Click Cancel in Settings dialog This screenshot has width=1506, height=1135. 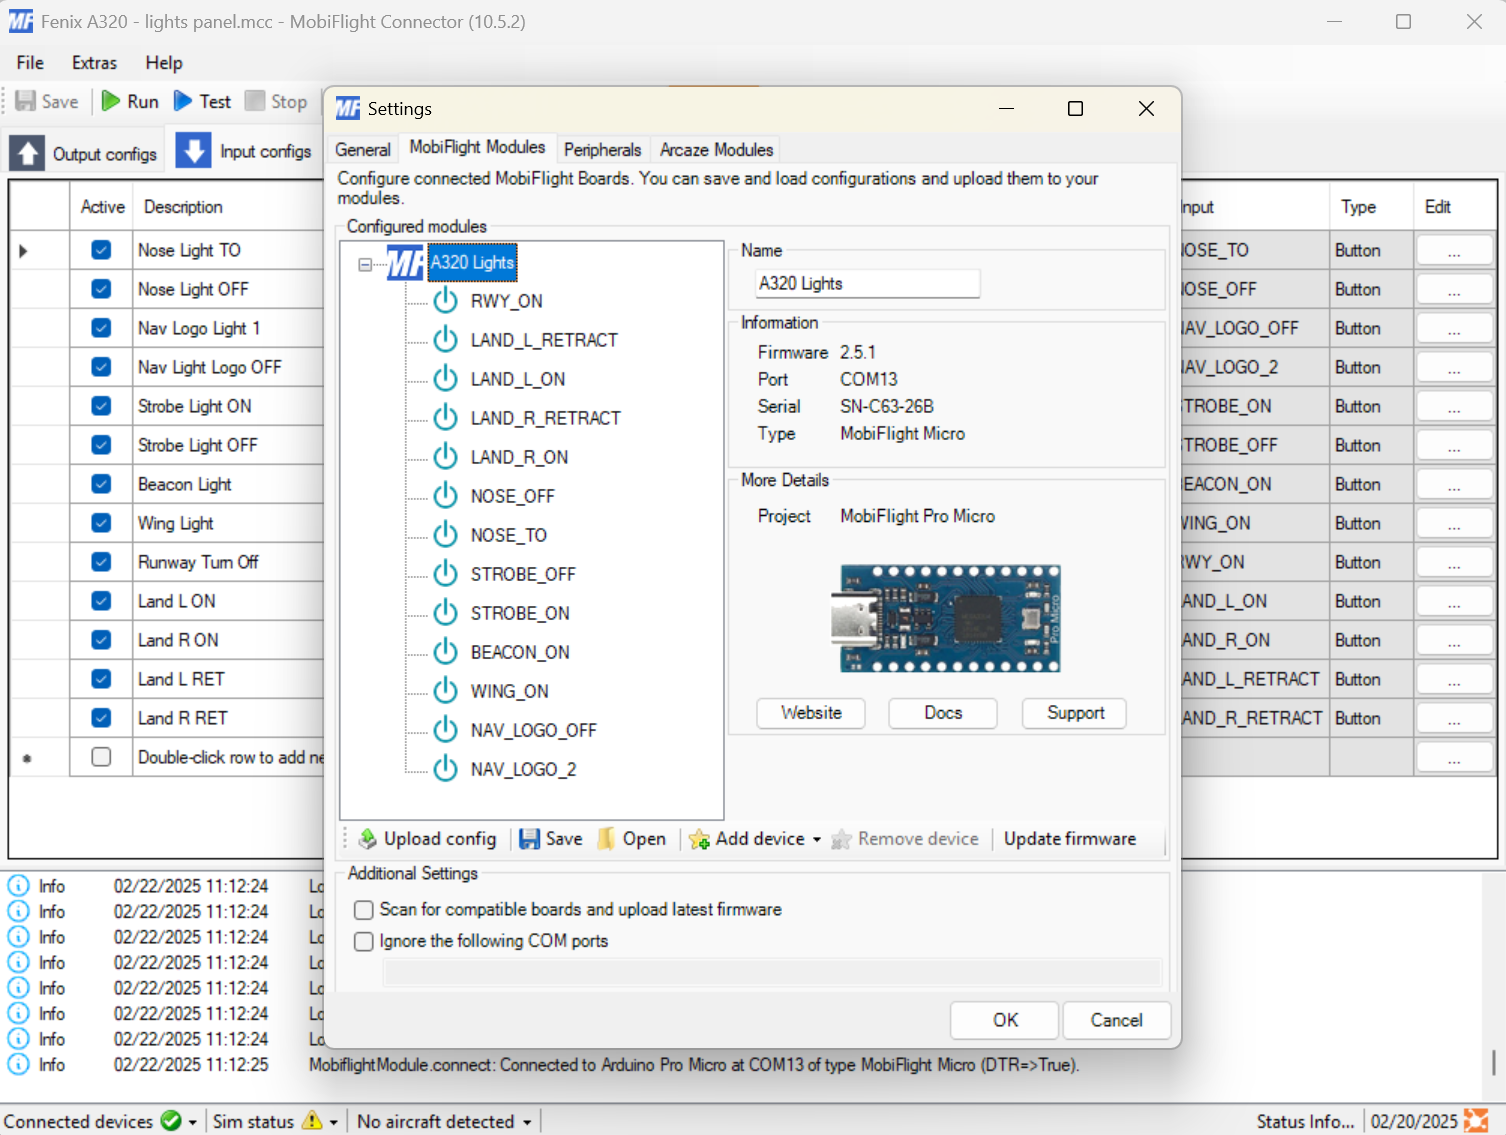pyautogui.click(x=1116, y=1020)
